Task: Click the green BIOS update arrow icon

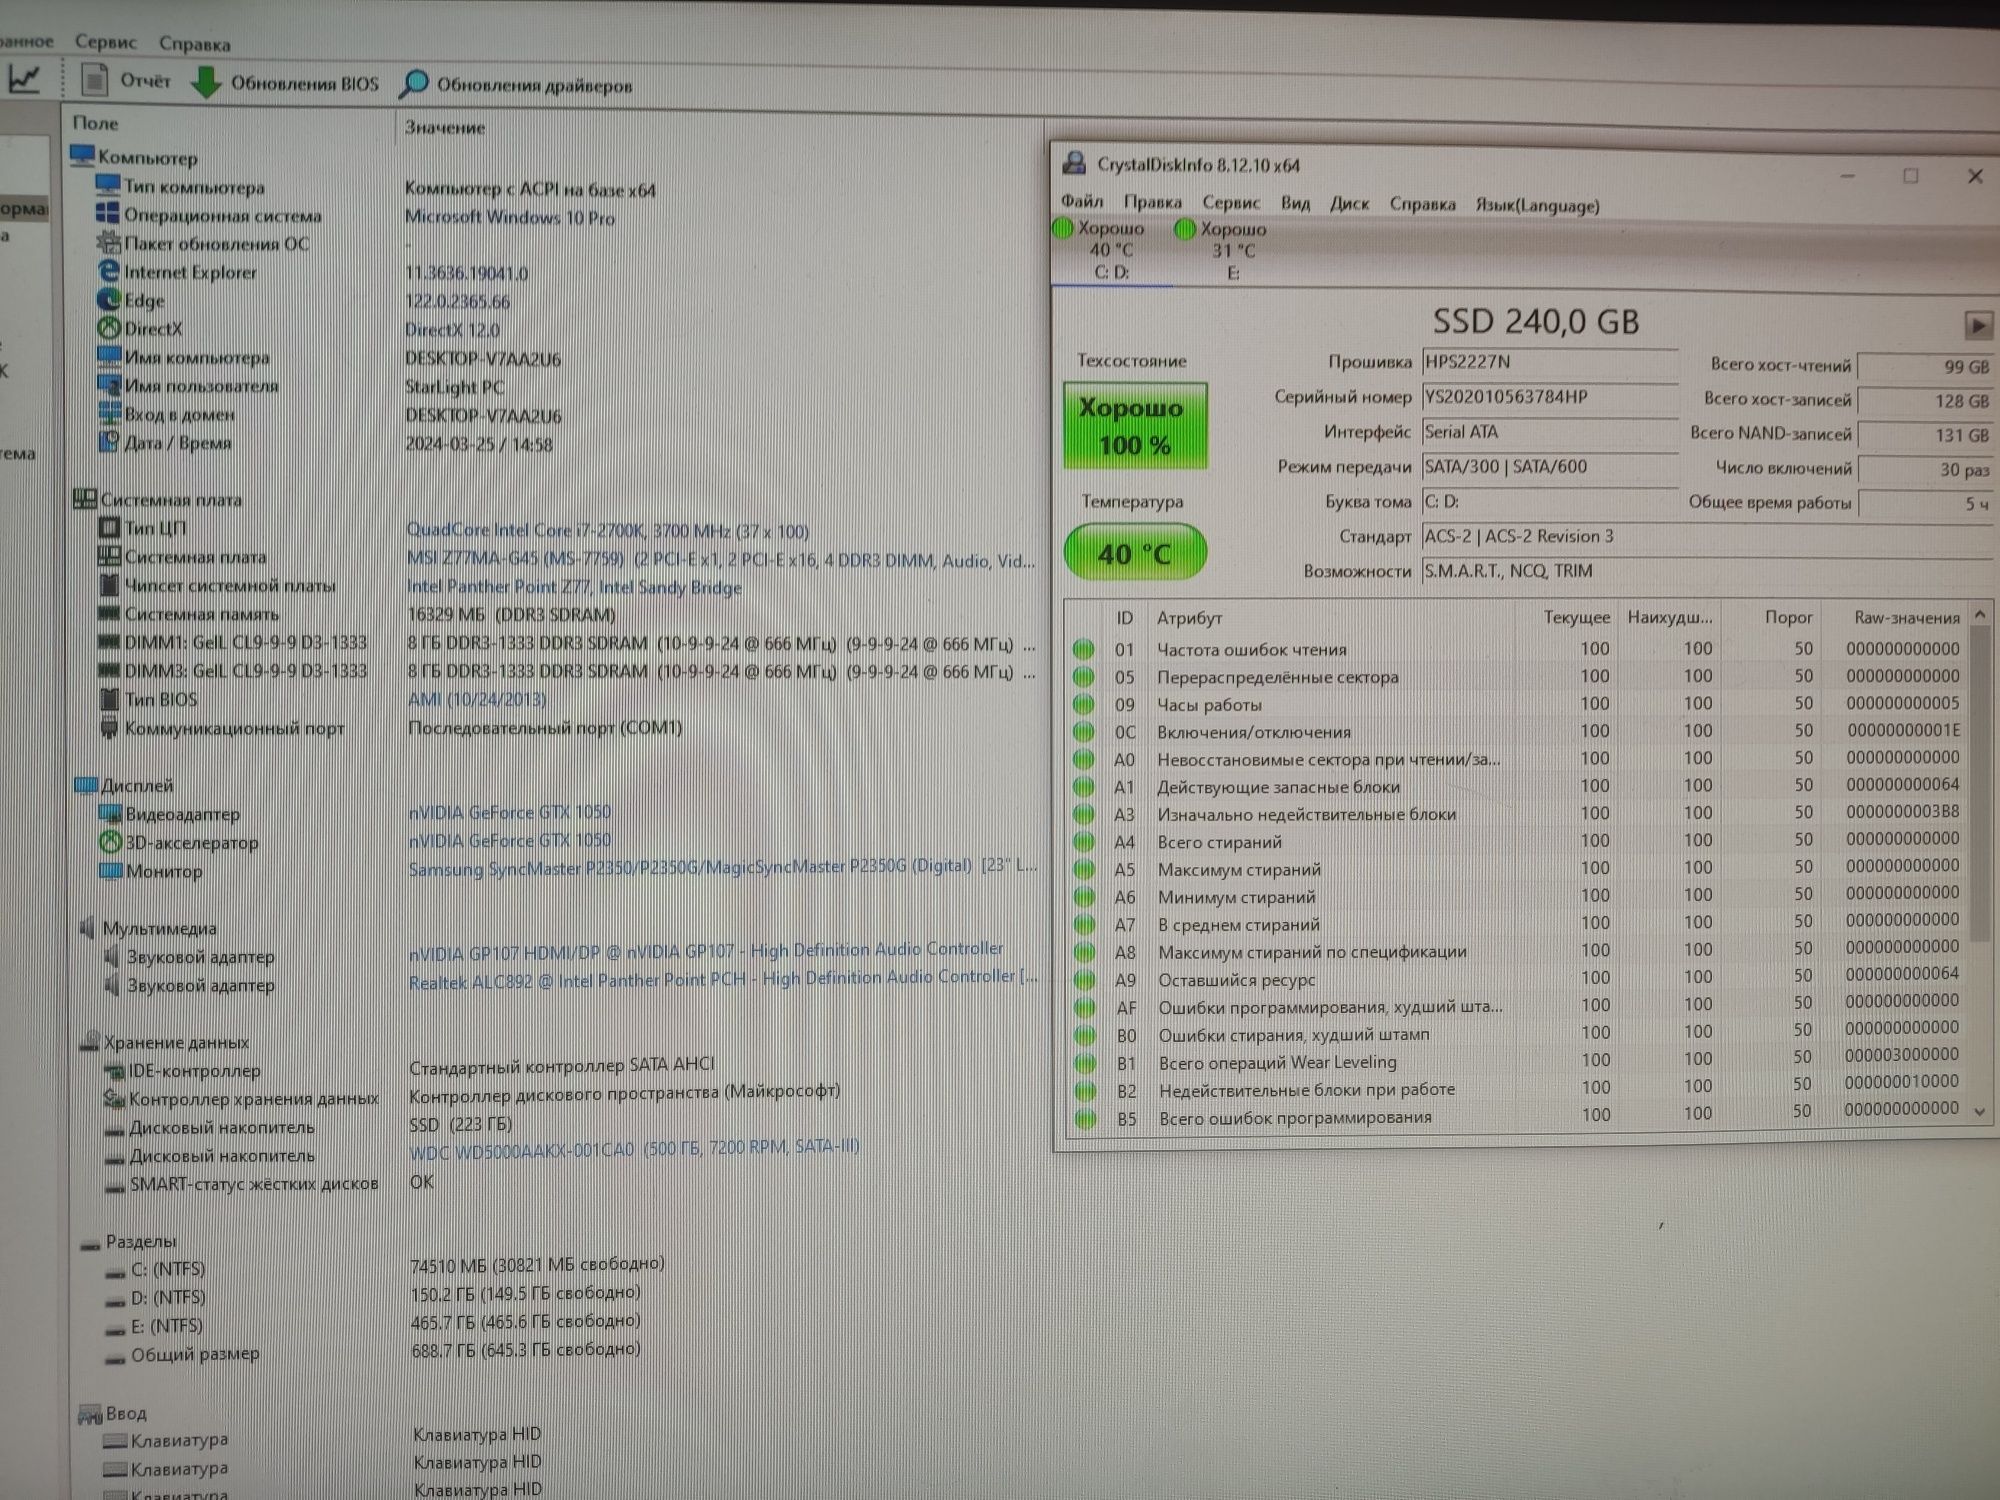Action: point(206,83)
